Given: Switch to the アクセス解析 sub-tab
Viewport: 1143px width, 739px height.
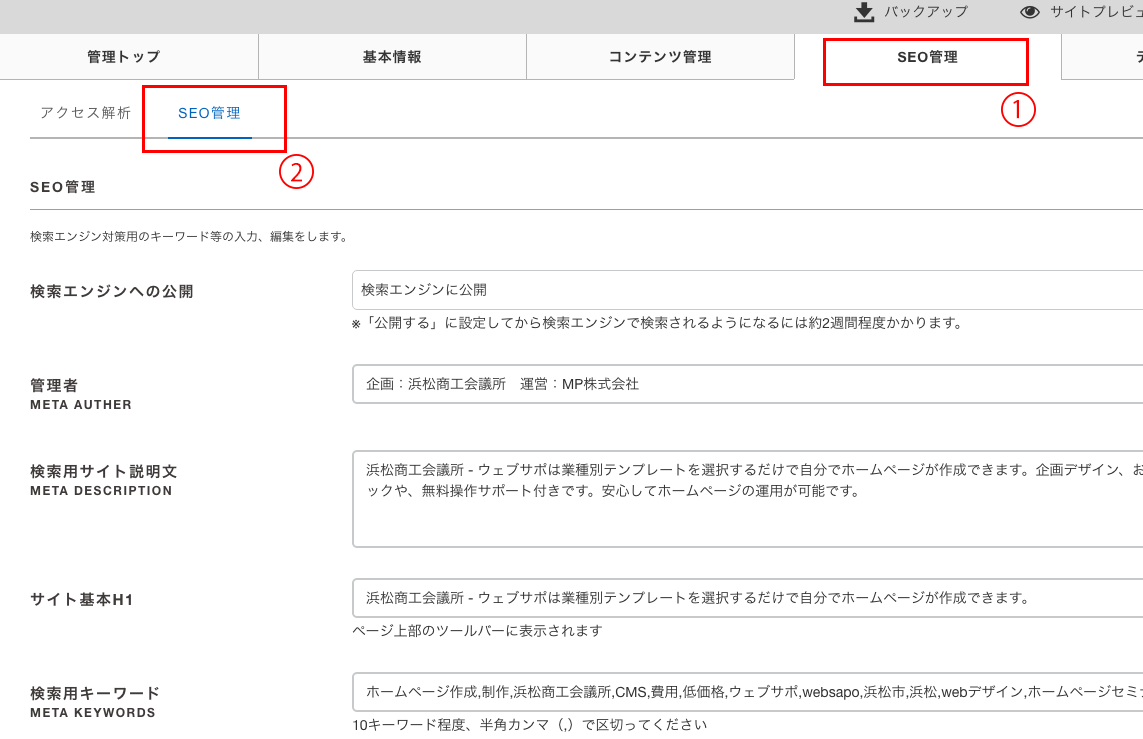Looking at the screenshot, I should [x=86, y=113].
